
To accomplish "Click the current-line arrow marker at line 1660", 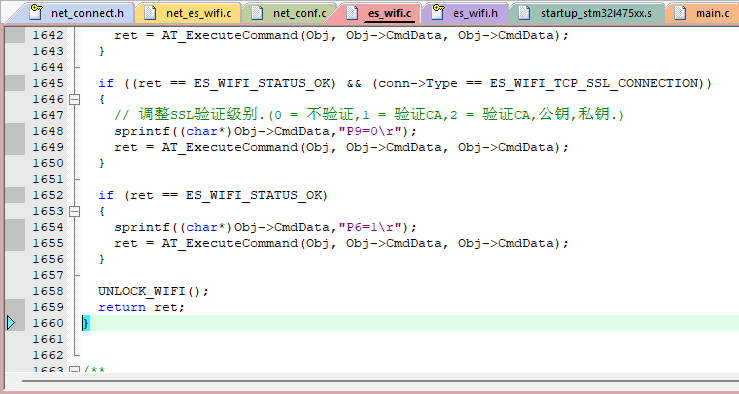I will [x=11, y=323].
